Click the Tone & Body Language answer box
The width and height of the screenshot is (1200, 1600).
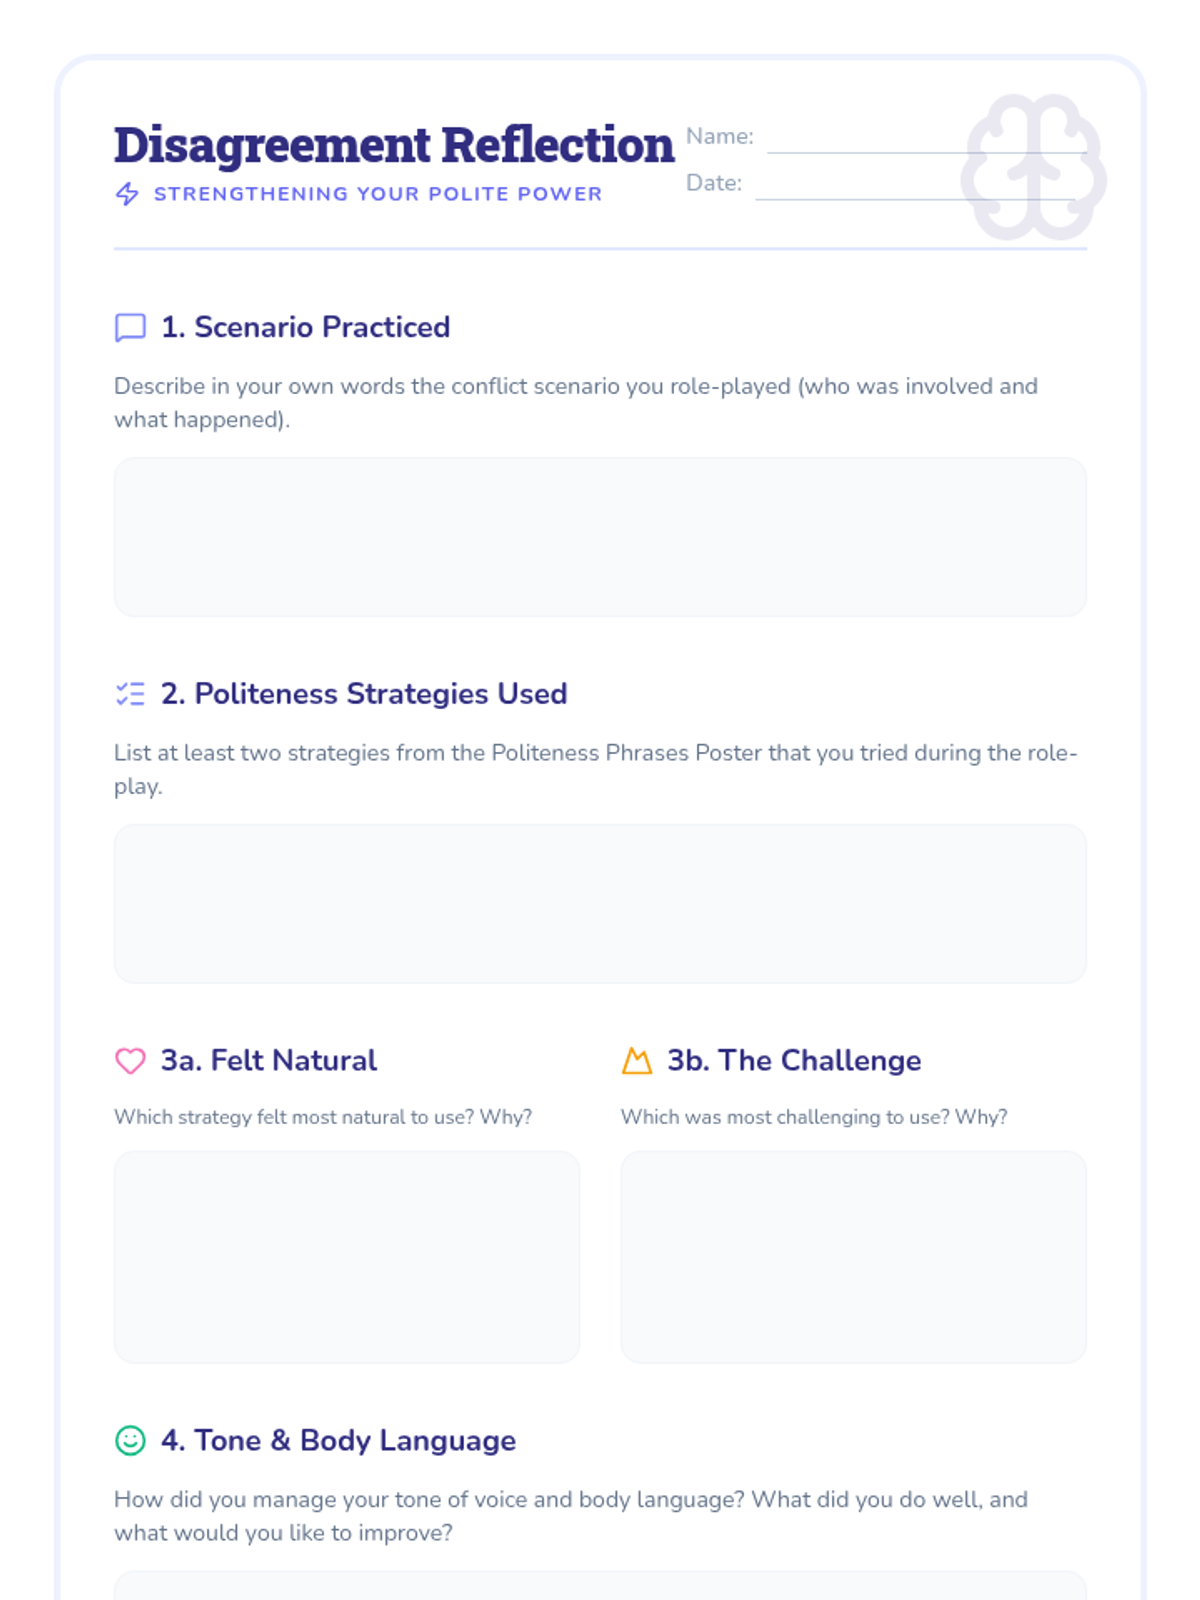coord(600,1586)
